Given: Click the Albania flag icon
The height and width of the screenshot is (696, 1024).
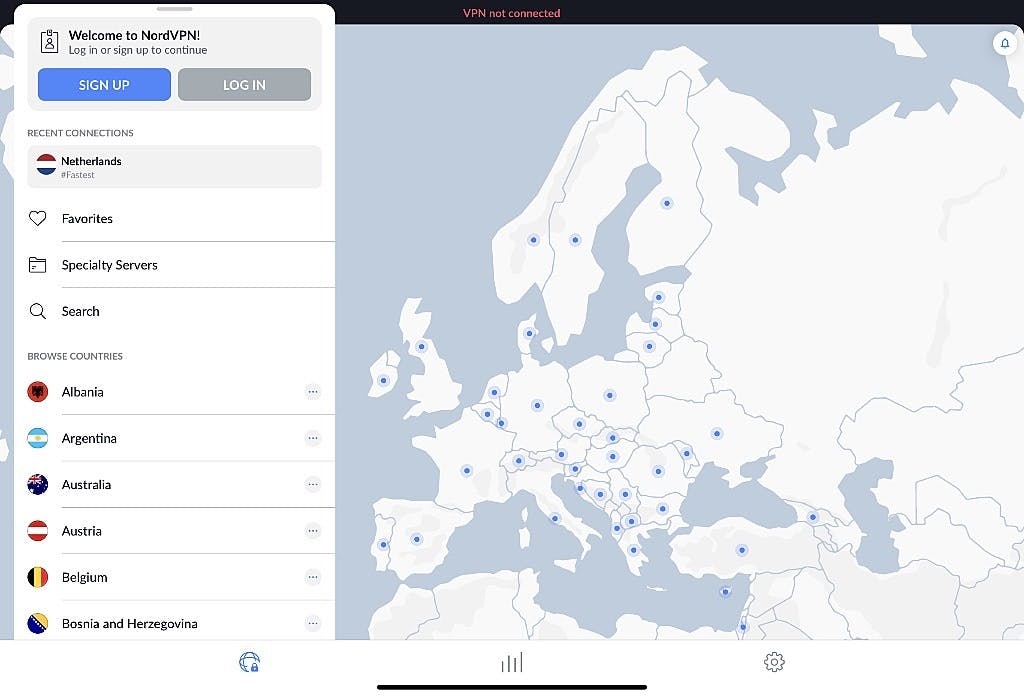Looking at the screenshot, I should pos(37,391).
